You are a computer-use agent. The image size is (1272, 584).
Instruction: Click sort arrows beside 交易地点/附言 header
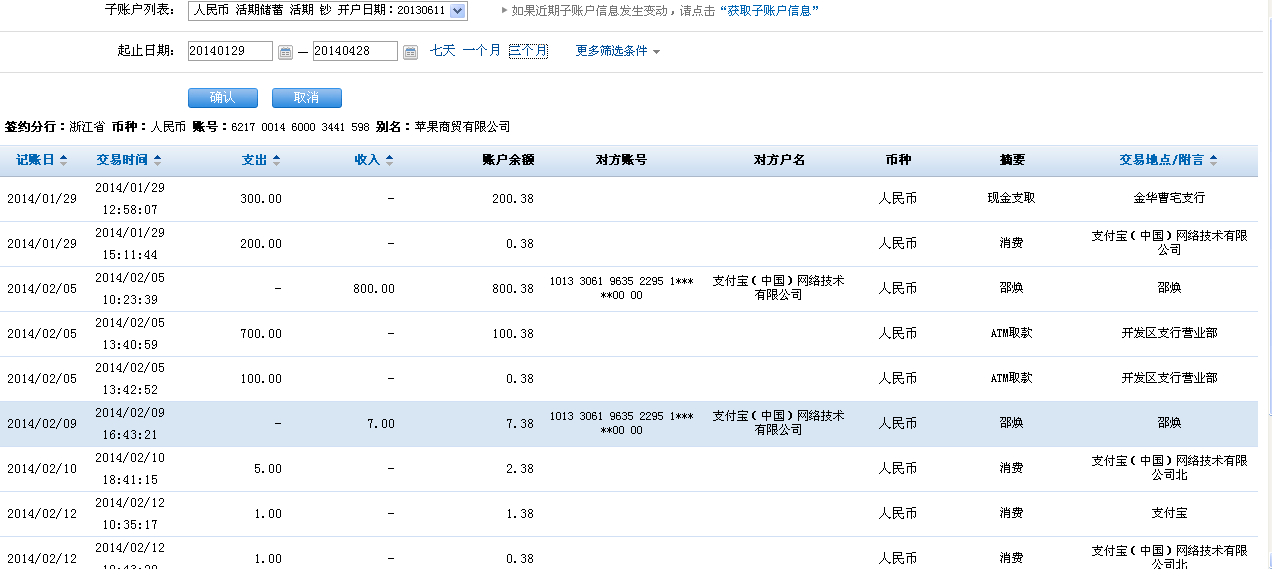click(1214, 160)
